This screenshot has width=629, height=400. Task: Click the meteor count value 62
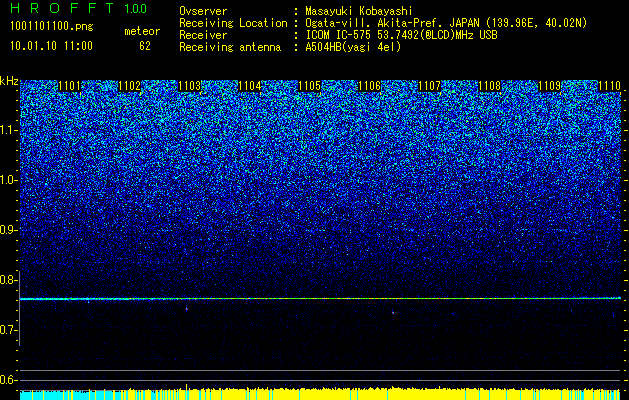(145, 46)
